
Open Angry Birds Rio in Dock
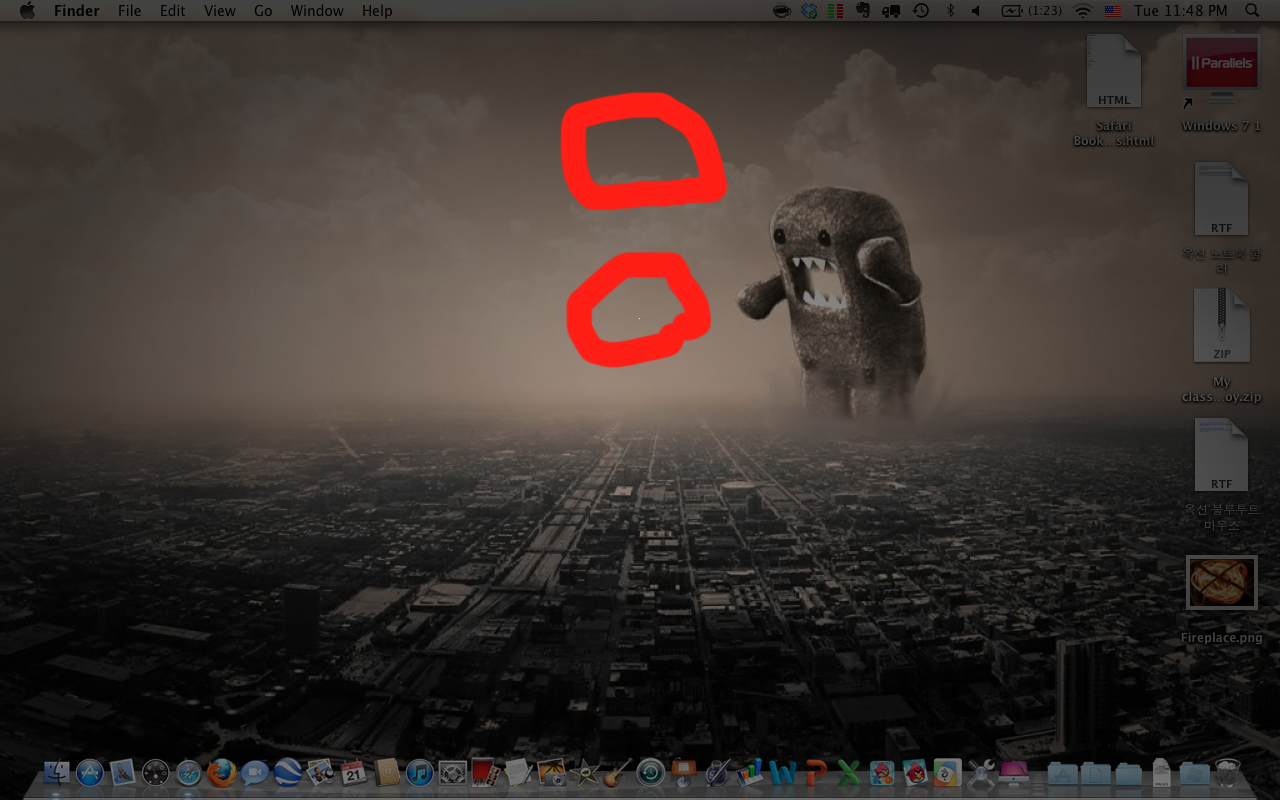(882, 773)
